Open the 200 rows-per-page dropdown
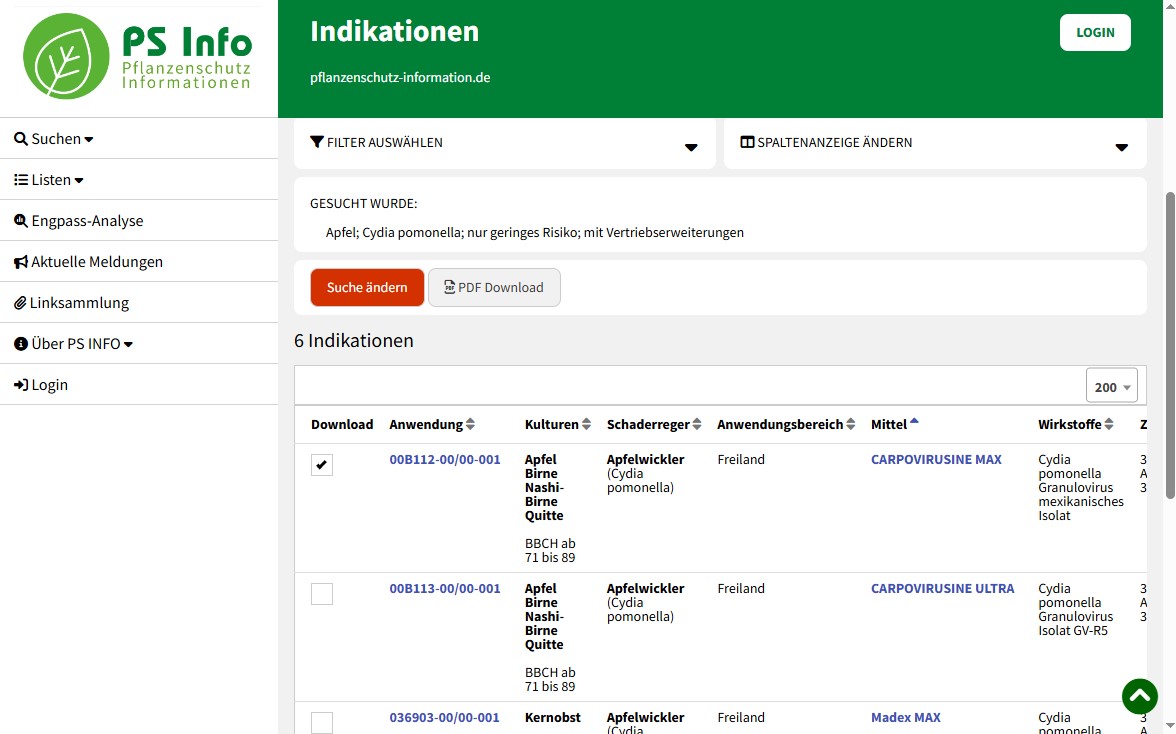This screenshot has height=734, width=1176. tap(1111, 387)
